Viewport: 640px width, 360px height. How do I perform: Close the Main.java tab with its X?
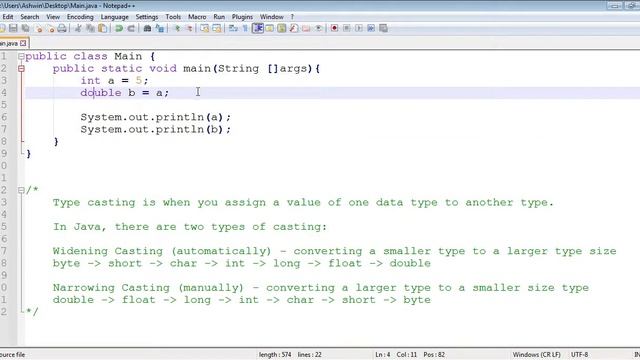pos(23,43)
